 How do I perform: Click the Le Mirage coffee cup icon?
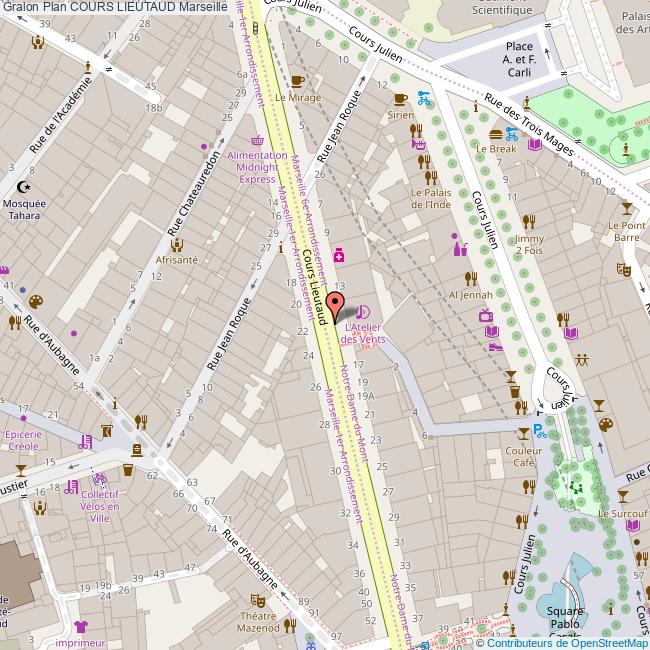coord(297,81)
